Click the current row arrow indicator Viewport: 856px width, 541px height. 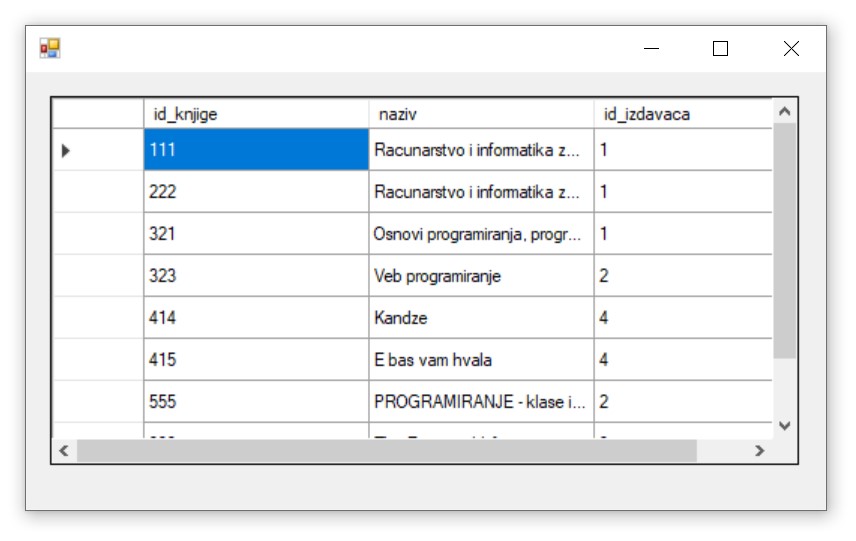66,150
